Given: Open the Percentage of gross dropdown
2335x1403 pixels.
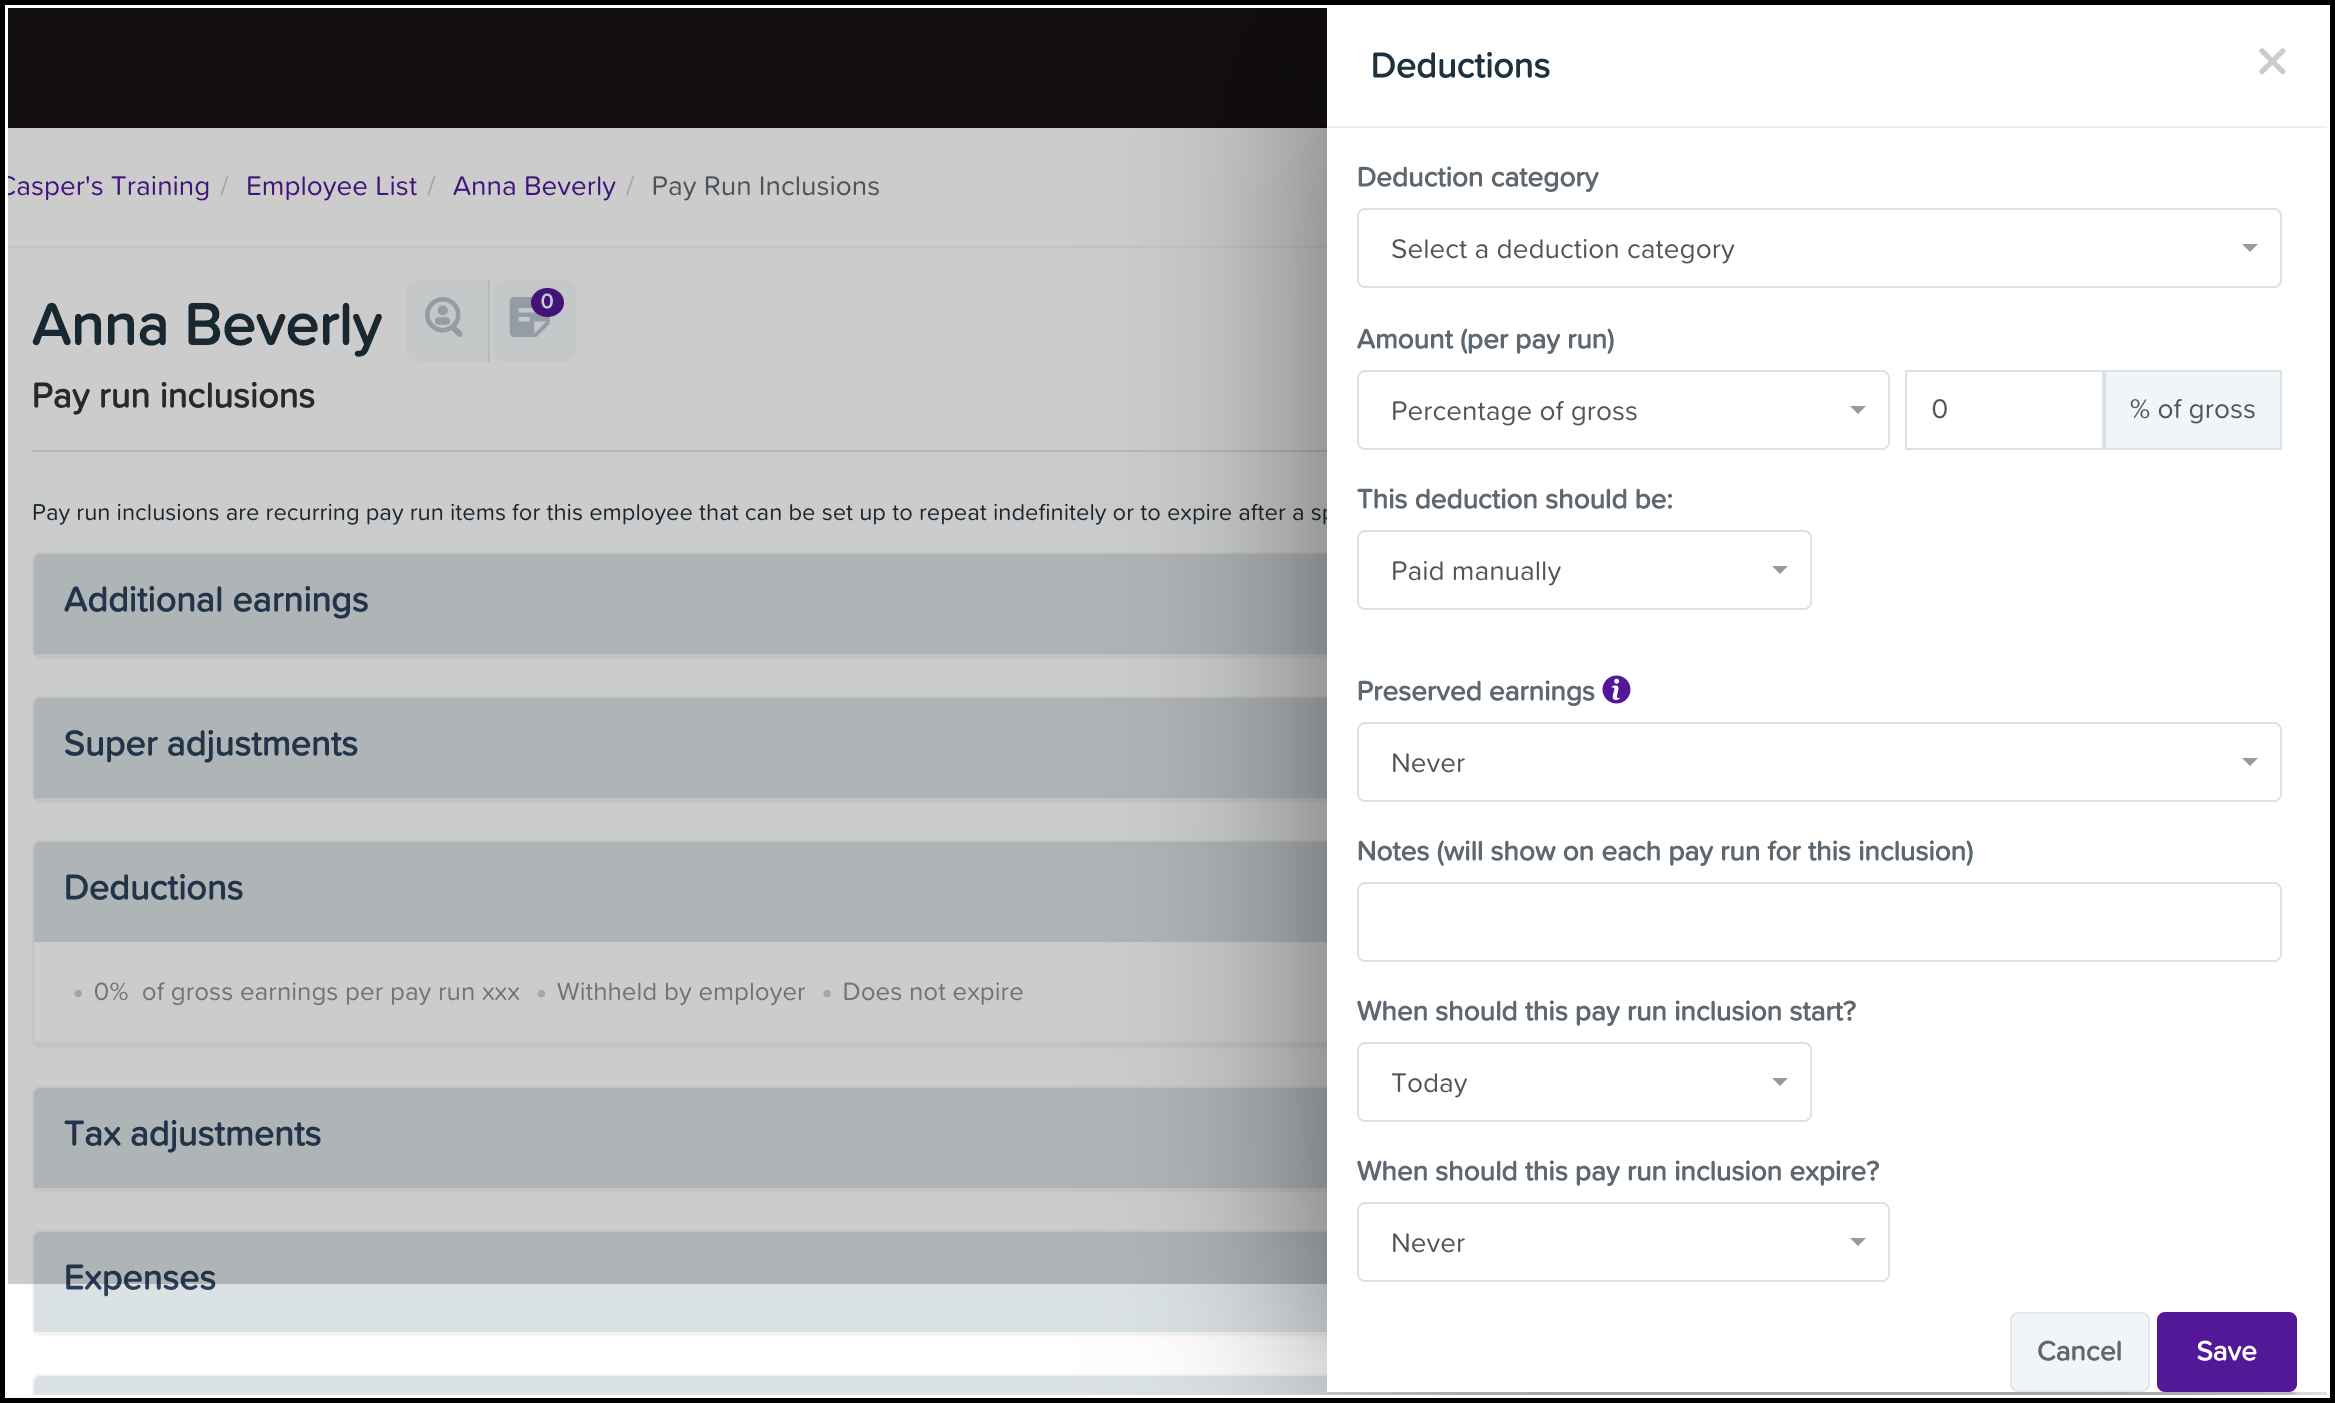Looking at the screenshot, I should tap(1622, 410).
